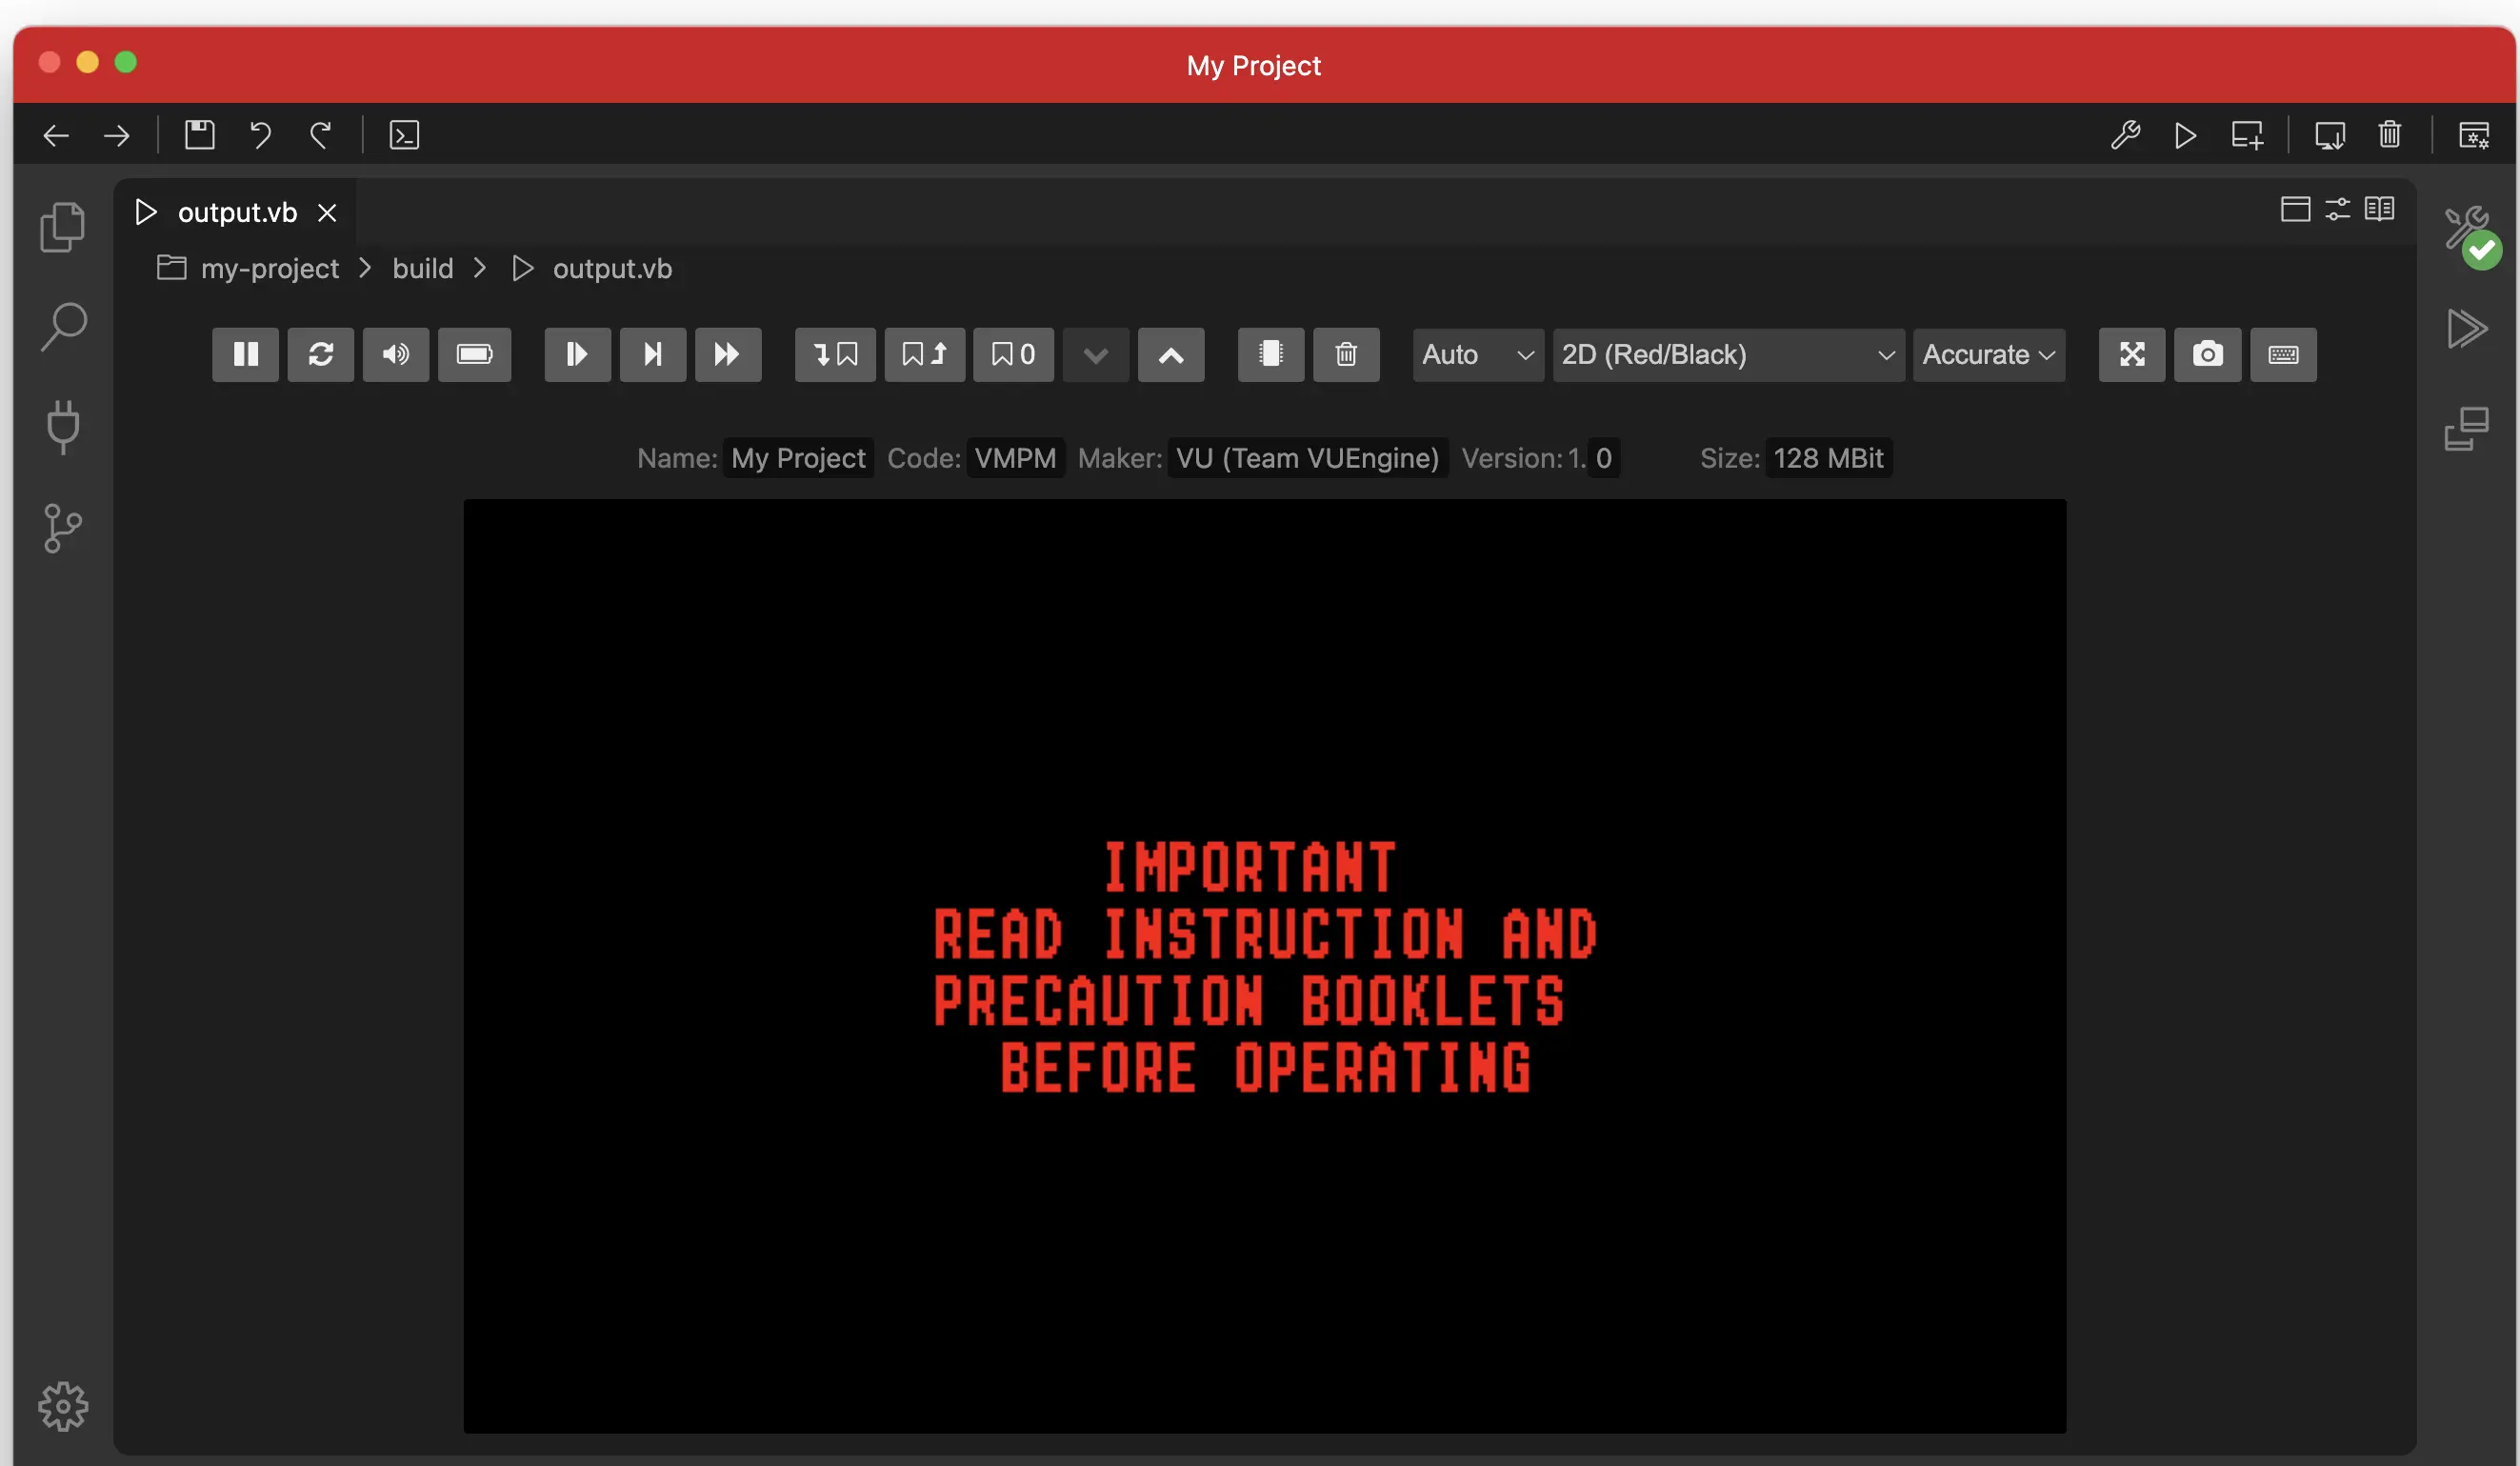Open the Auto scale dropdown
Screen dimensions: 2520x1466
click(1477, 354)
